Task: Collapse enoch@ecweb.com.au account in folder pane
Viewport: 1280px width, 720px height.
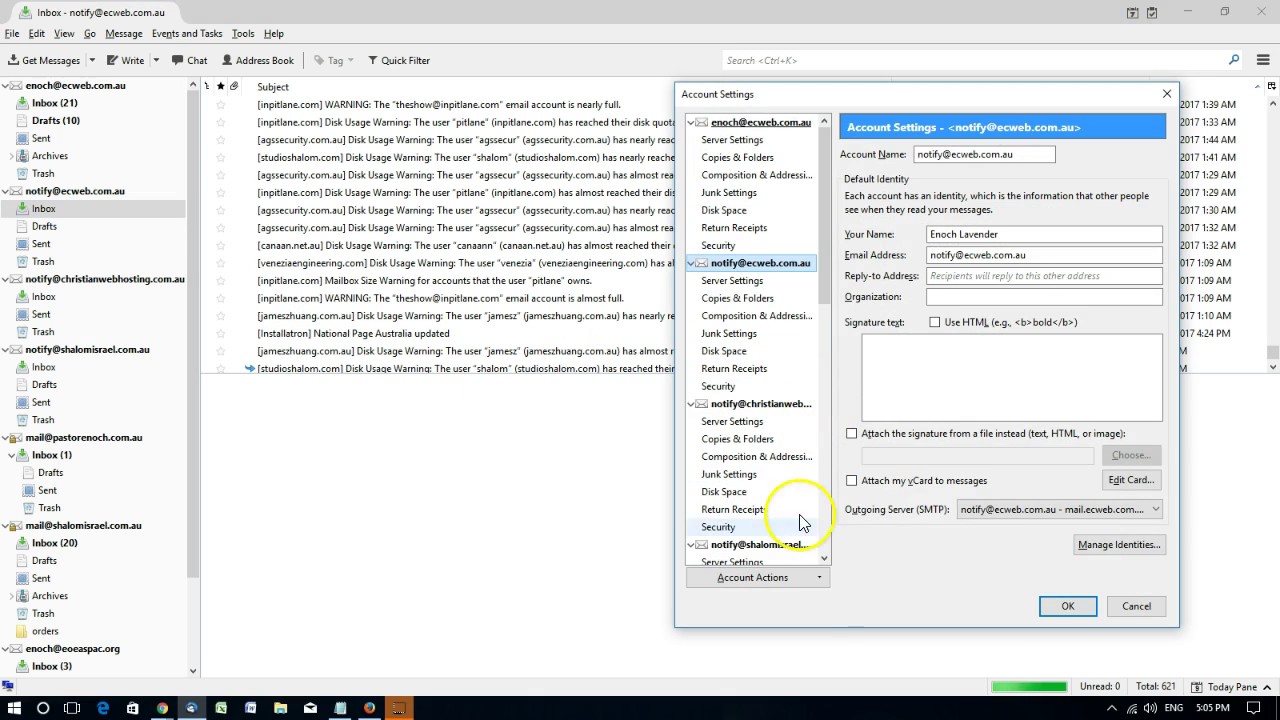Action: pos(5,86)
